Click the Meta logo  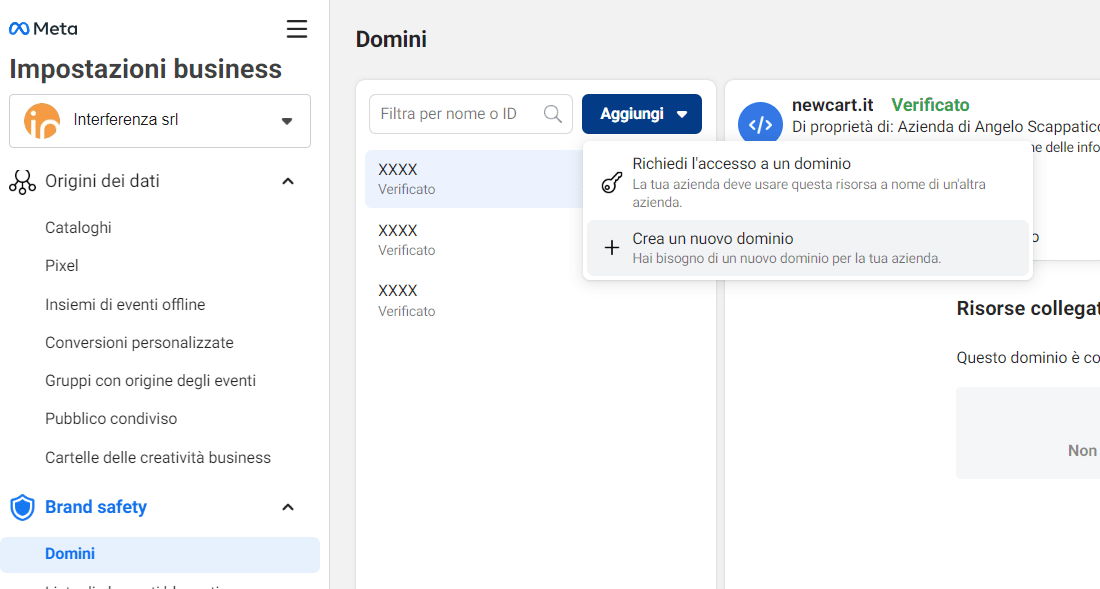click(x=43, y=29)
